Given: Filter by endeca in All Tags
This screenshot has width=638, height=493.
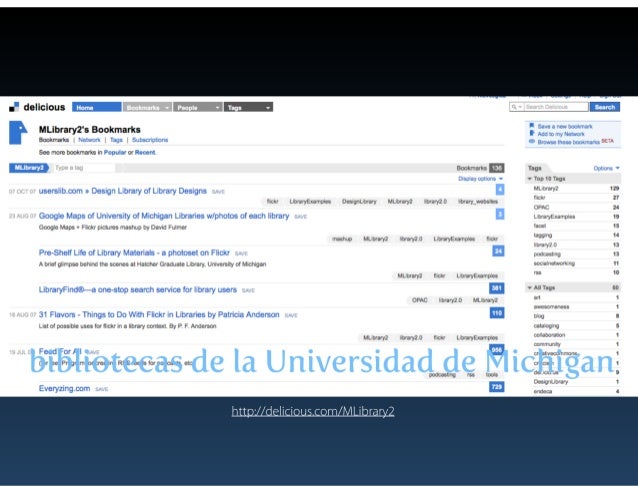Looking at the screenshot, I should 543,391.
